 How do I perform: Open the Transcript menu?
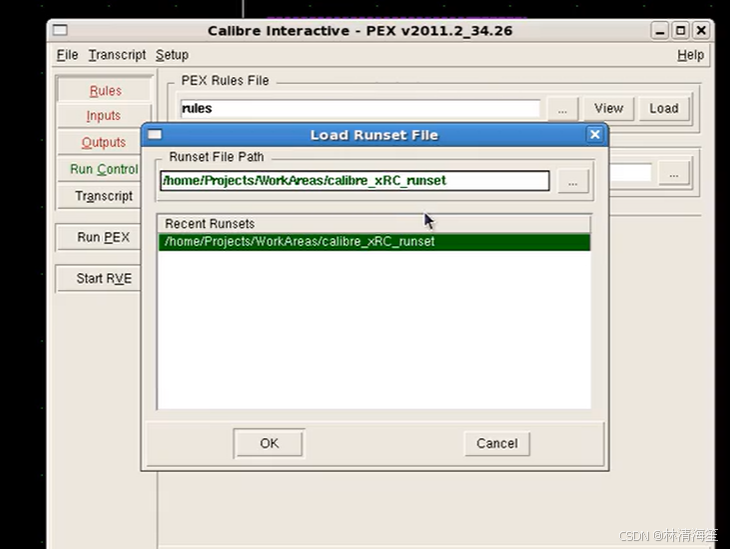(117, 55)
